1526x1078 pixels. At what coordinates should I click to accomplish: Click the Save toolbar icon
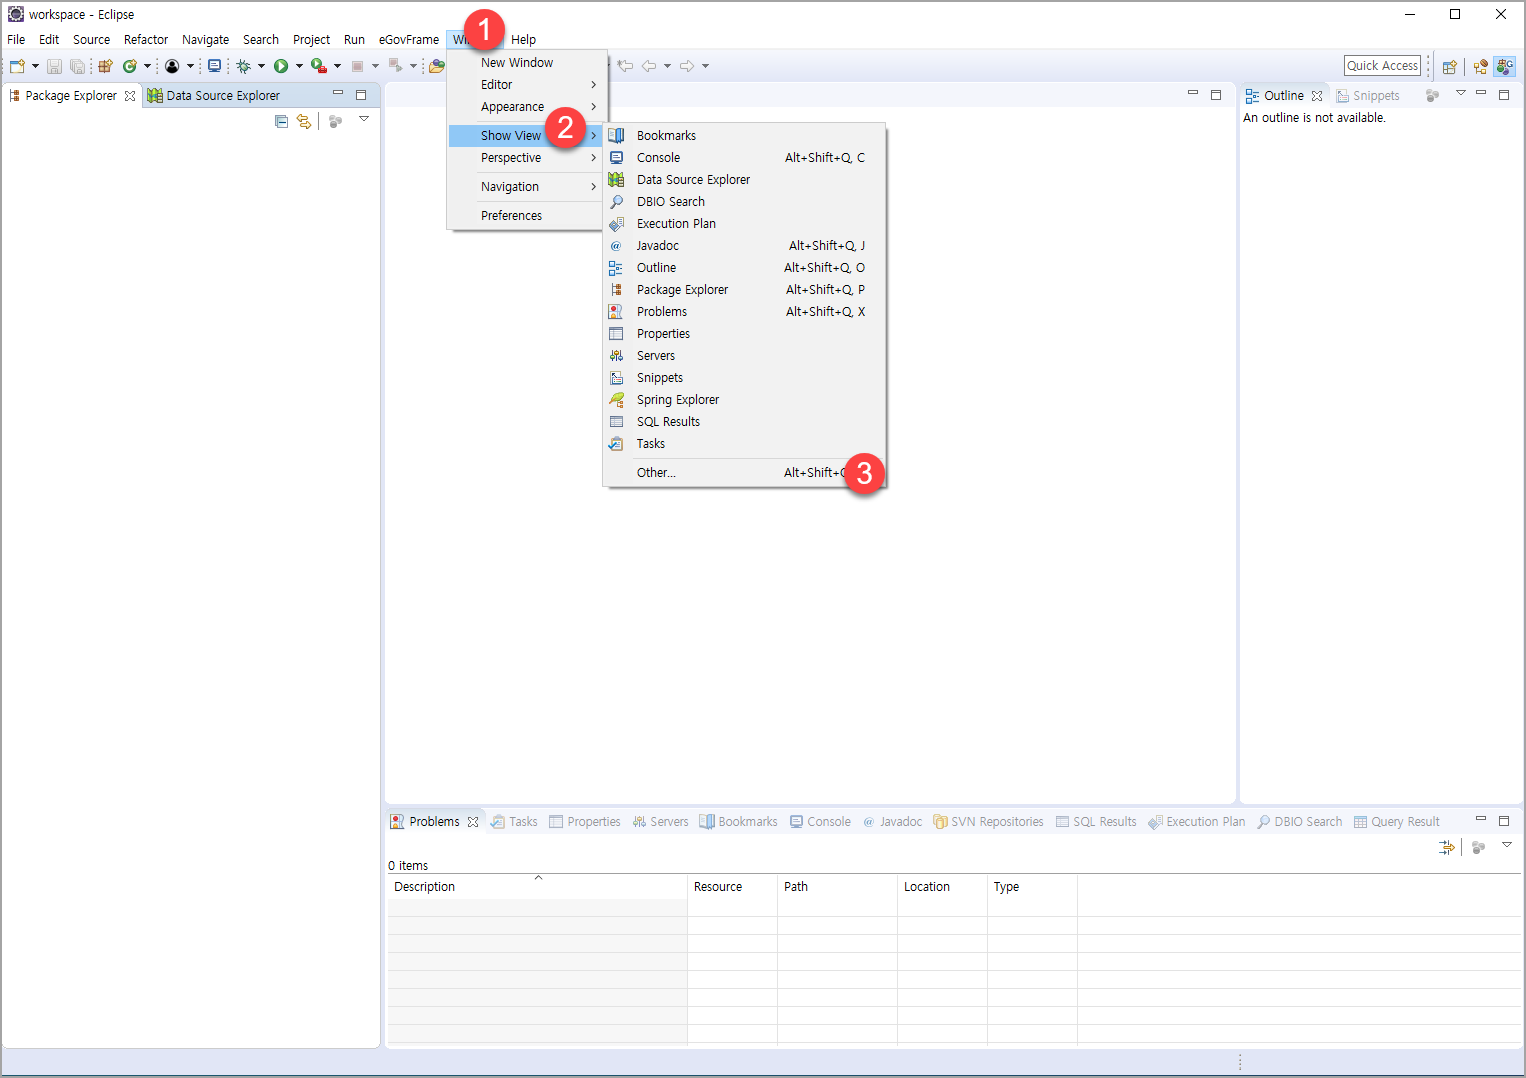54,66
